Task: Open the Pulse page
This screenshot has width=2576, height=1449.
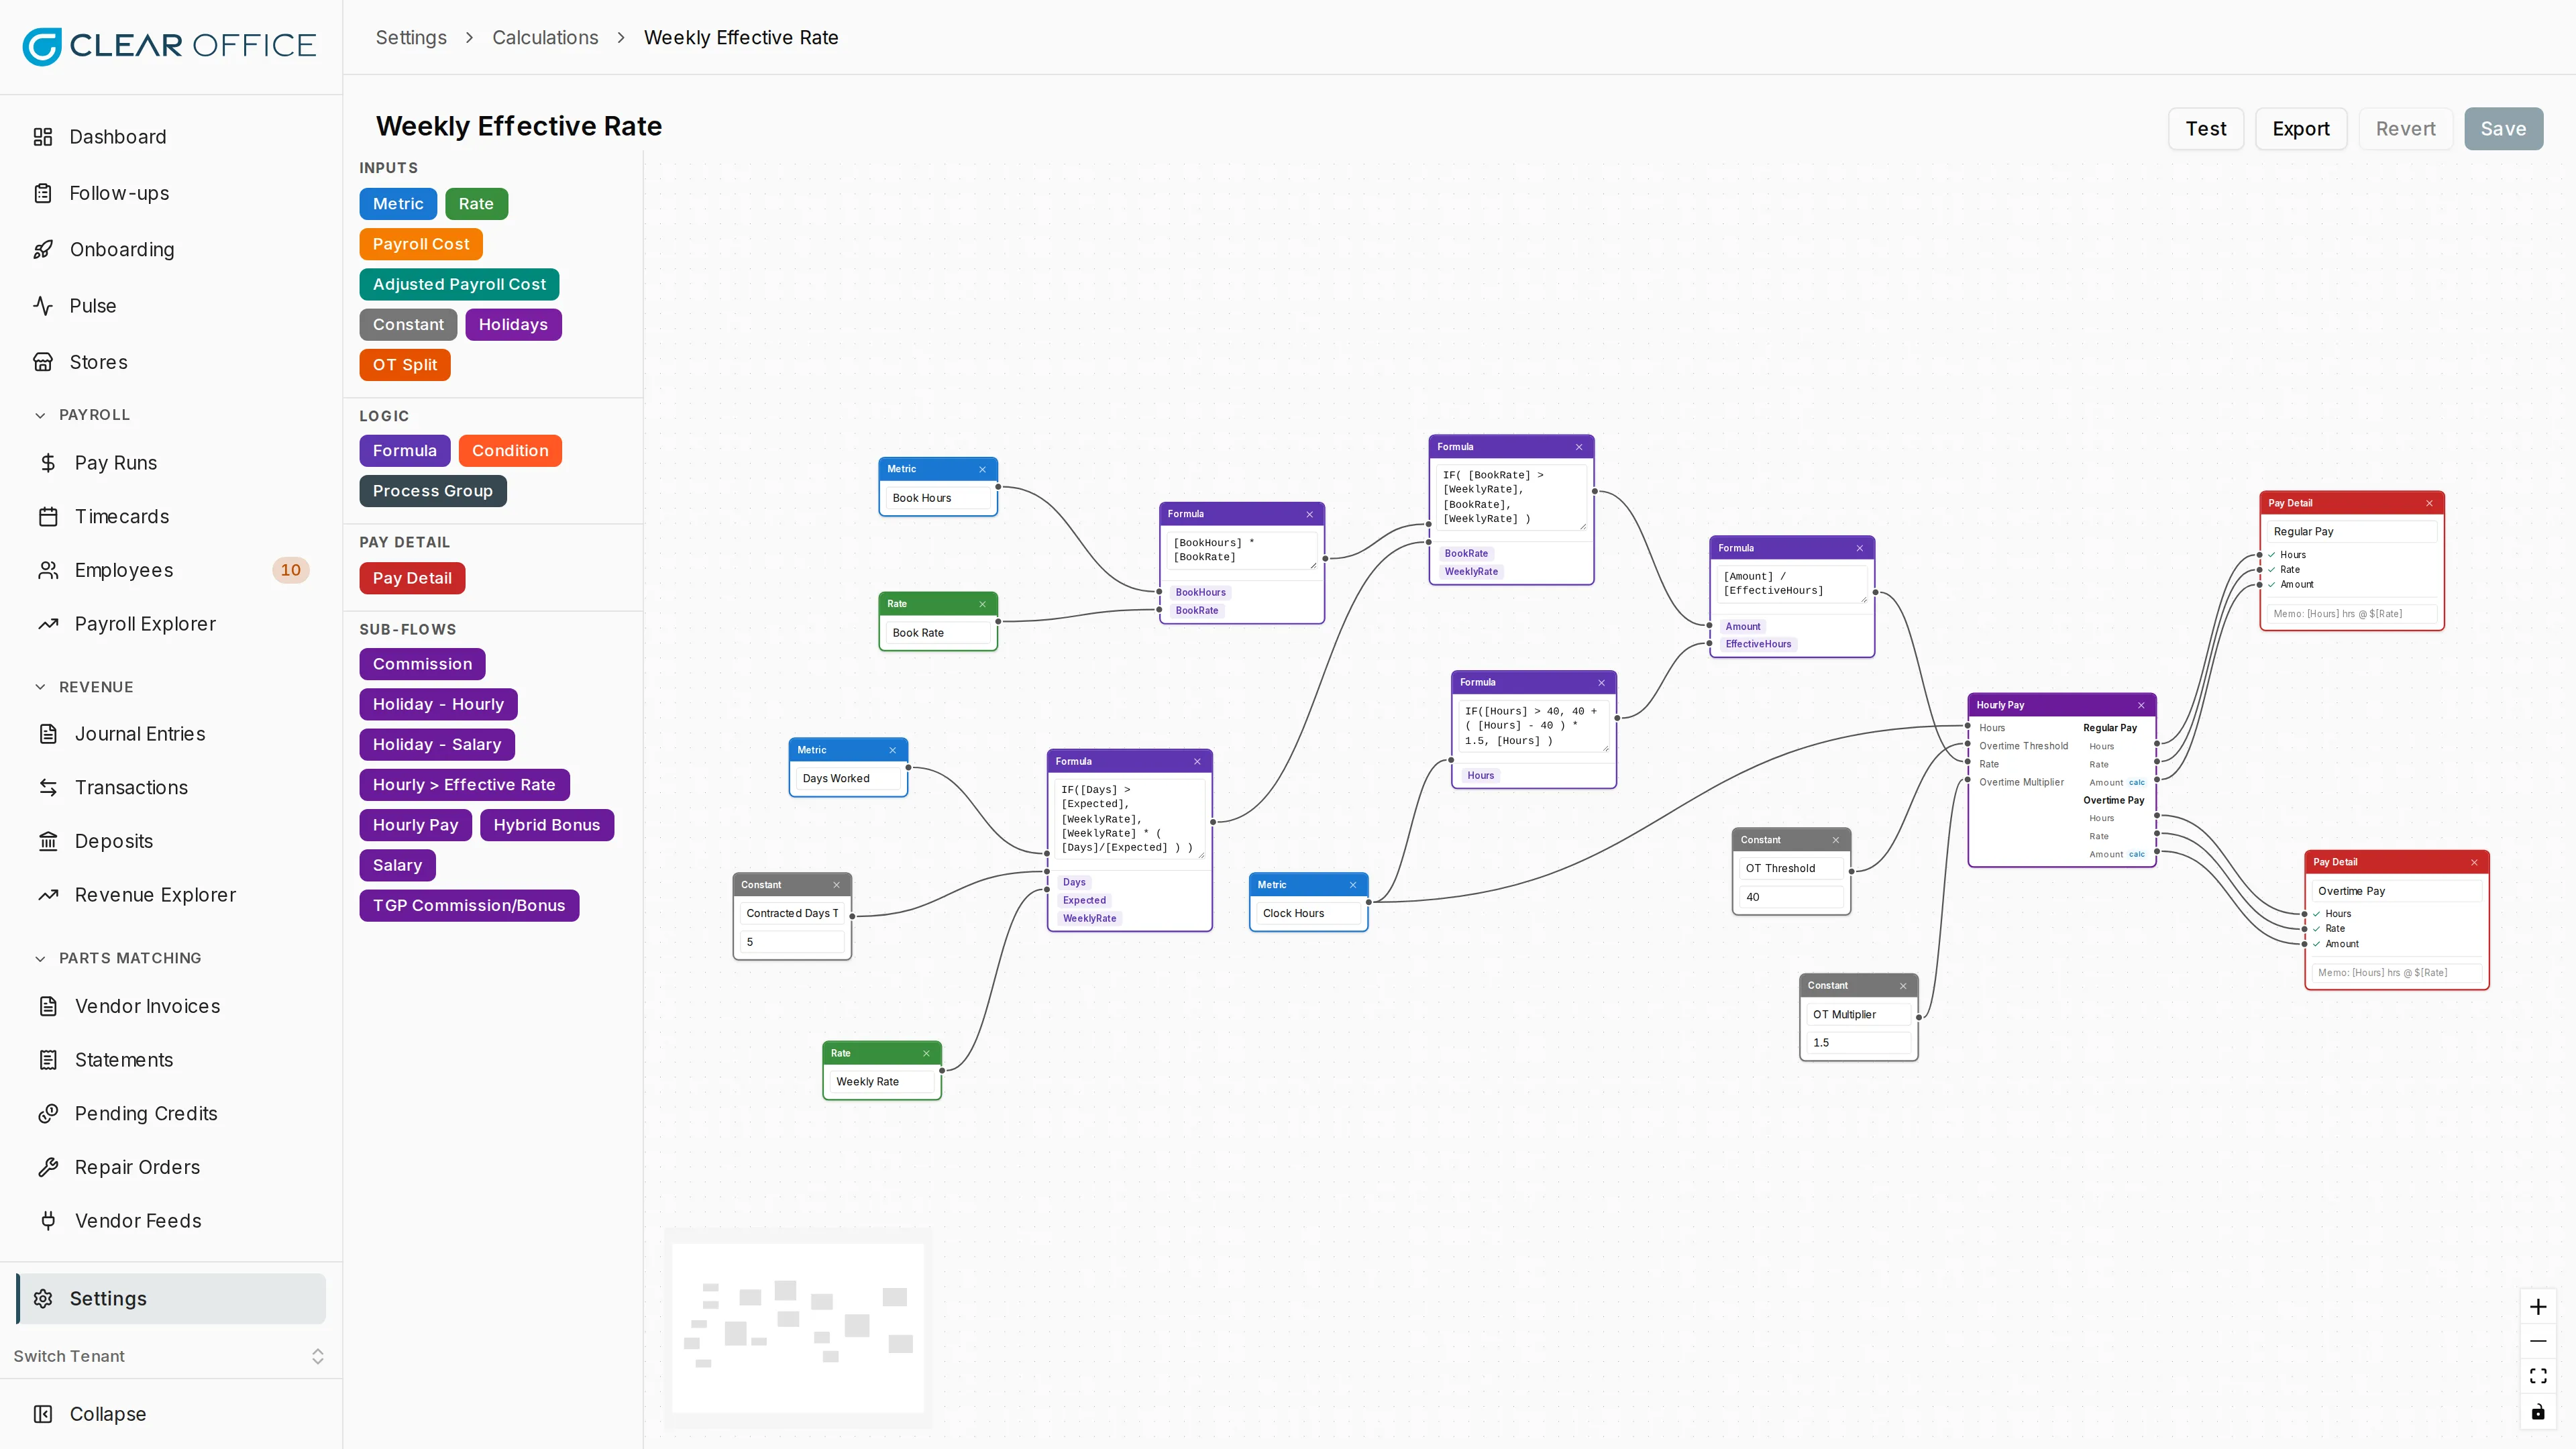Action: 171,306
